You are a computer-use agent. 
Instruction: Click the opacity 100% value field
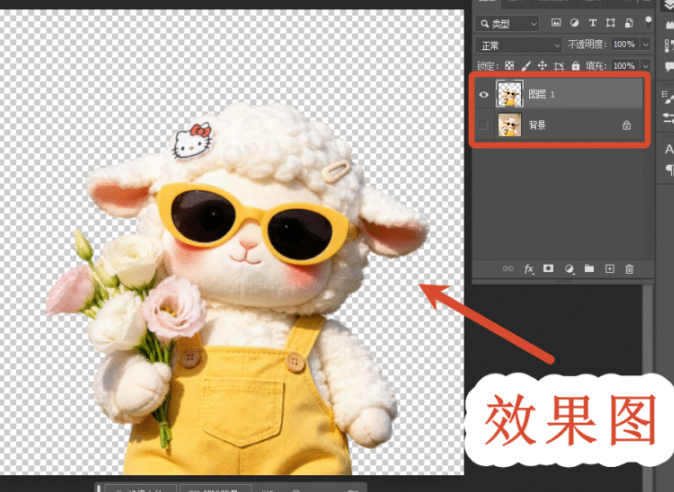click(x=625, y=44)
